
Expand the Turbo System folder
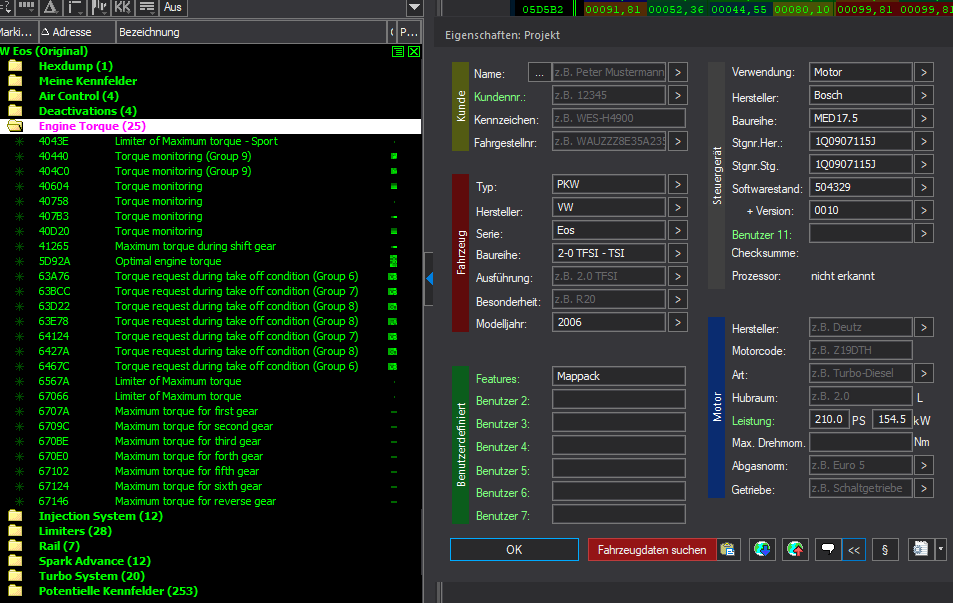tap(16, 576)
